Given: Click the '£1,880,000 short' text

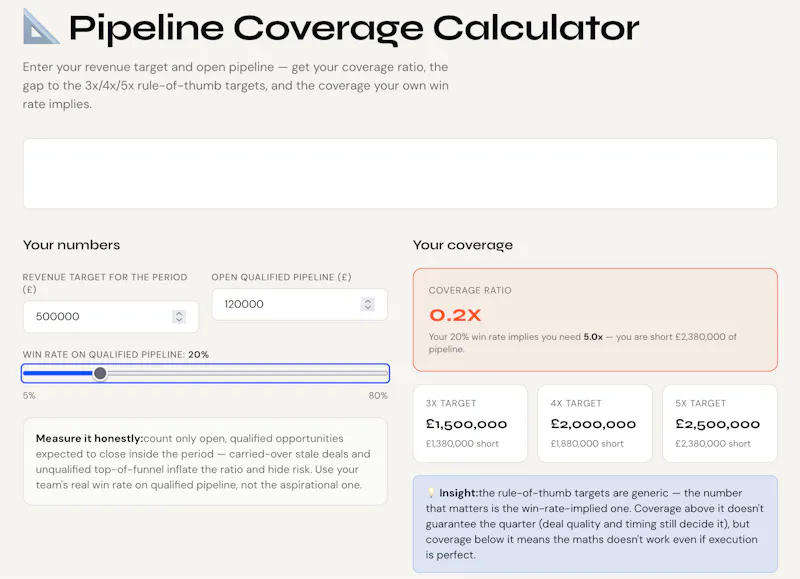Looking at the screenshot, I should coord(587,444).
